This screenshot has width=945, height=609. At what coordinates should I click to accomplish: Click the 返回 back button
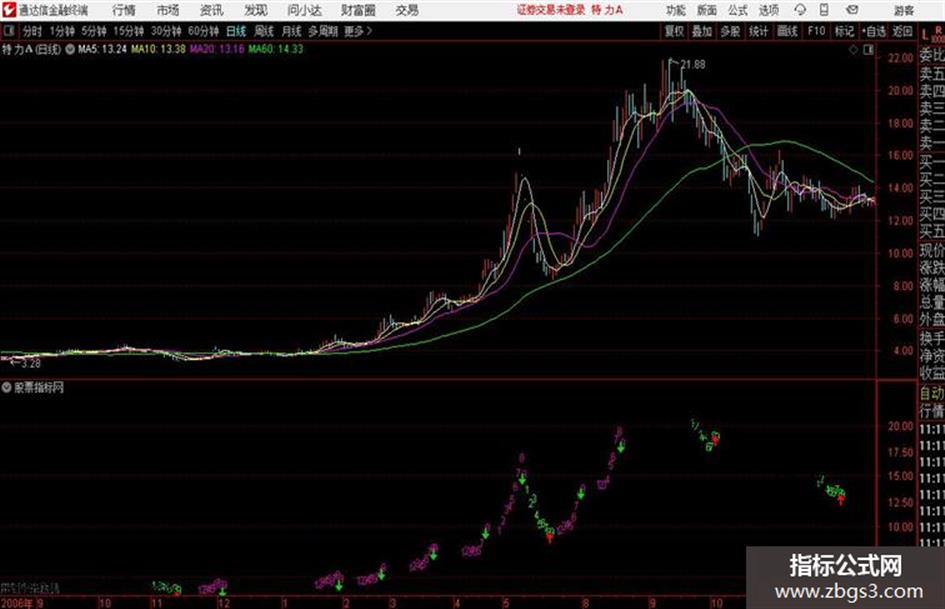902,31
